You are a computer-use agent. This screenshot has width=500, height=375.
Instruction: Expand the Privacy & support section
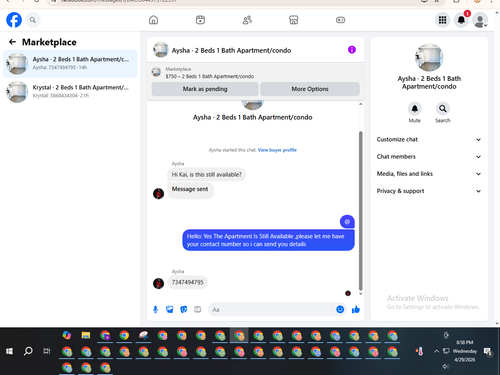pyautogui.click(x=429, y=191)
